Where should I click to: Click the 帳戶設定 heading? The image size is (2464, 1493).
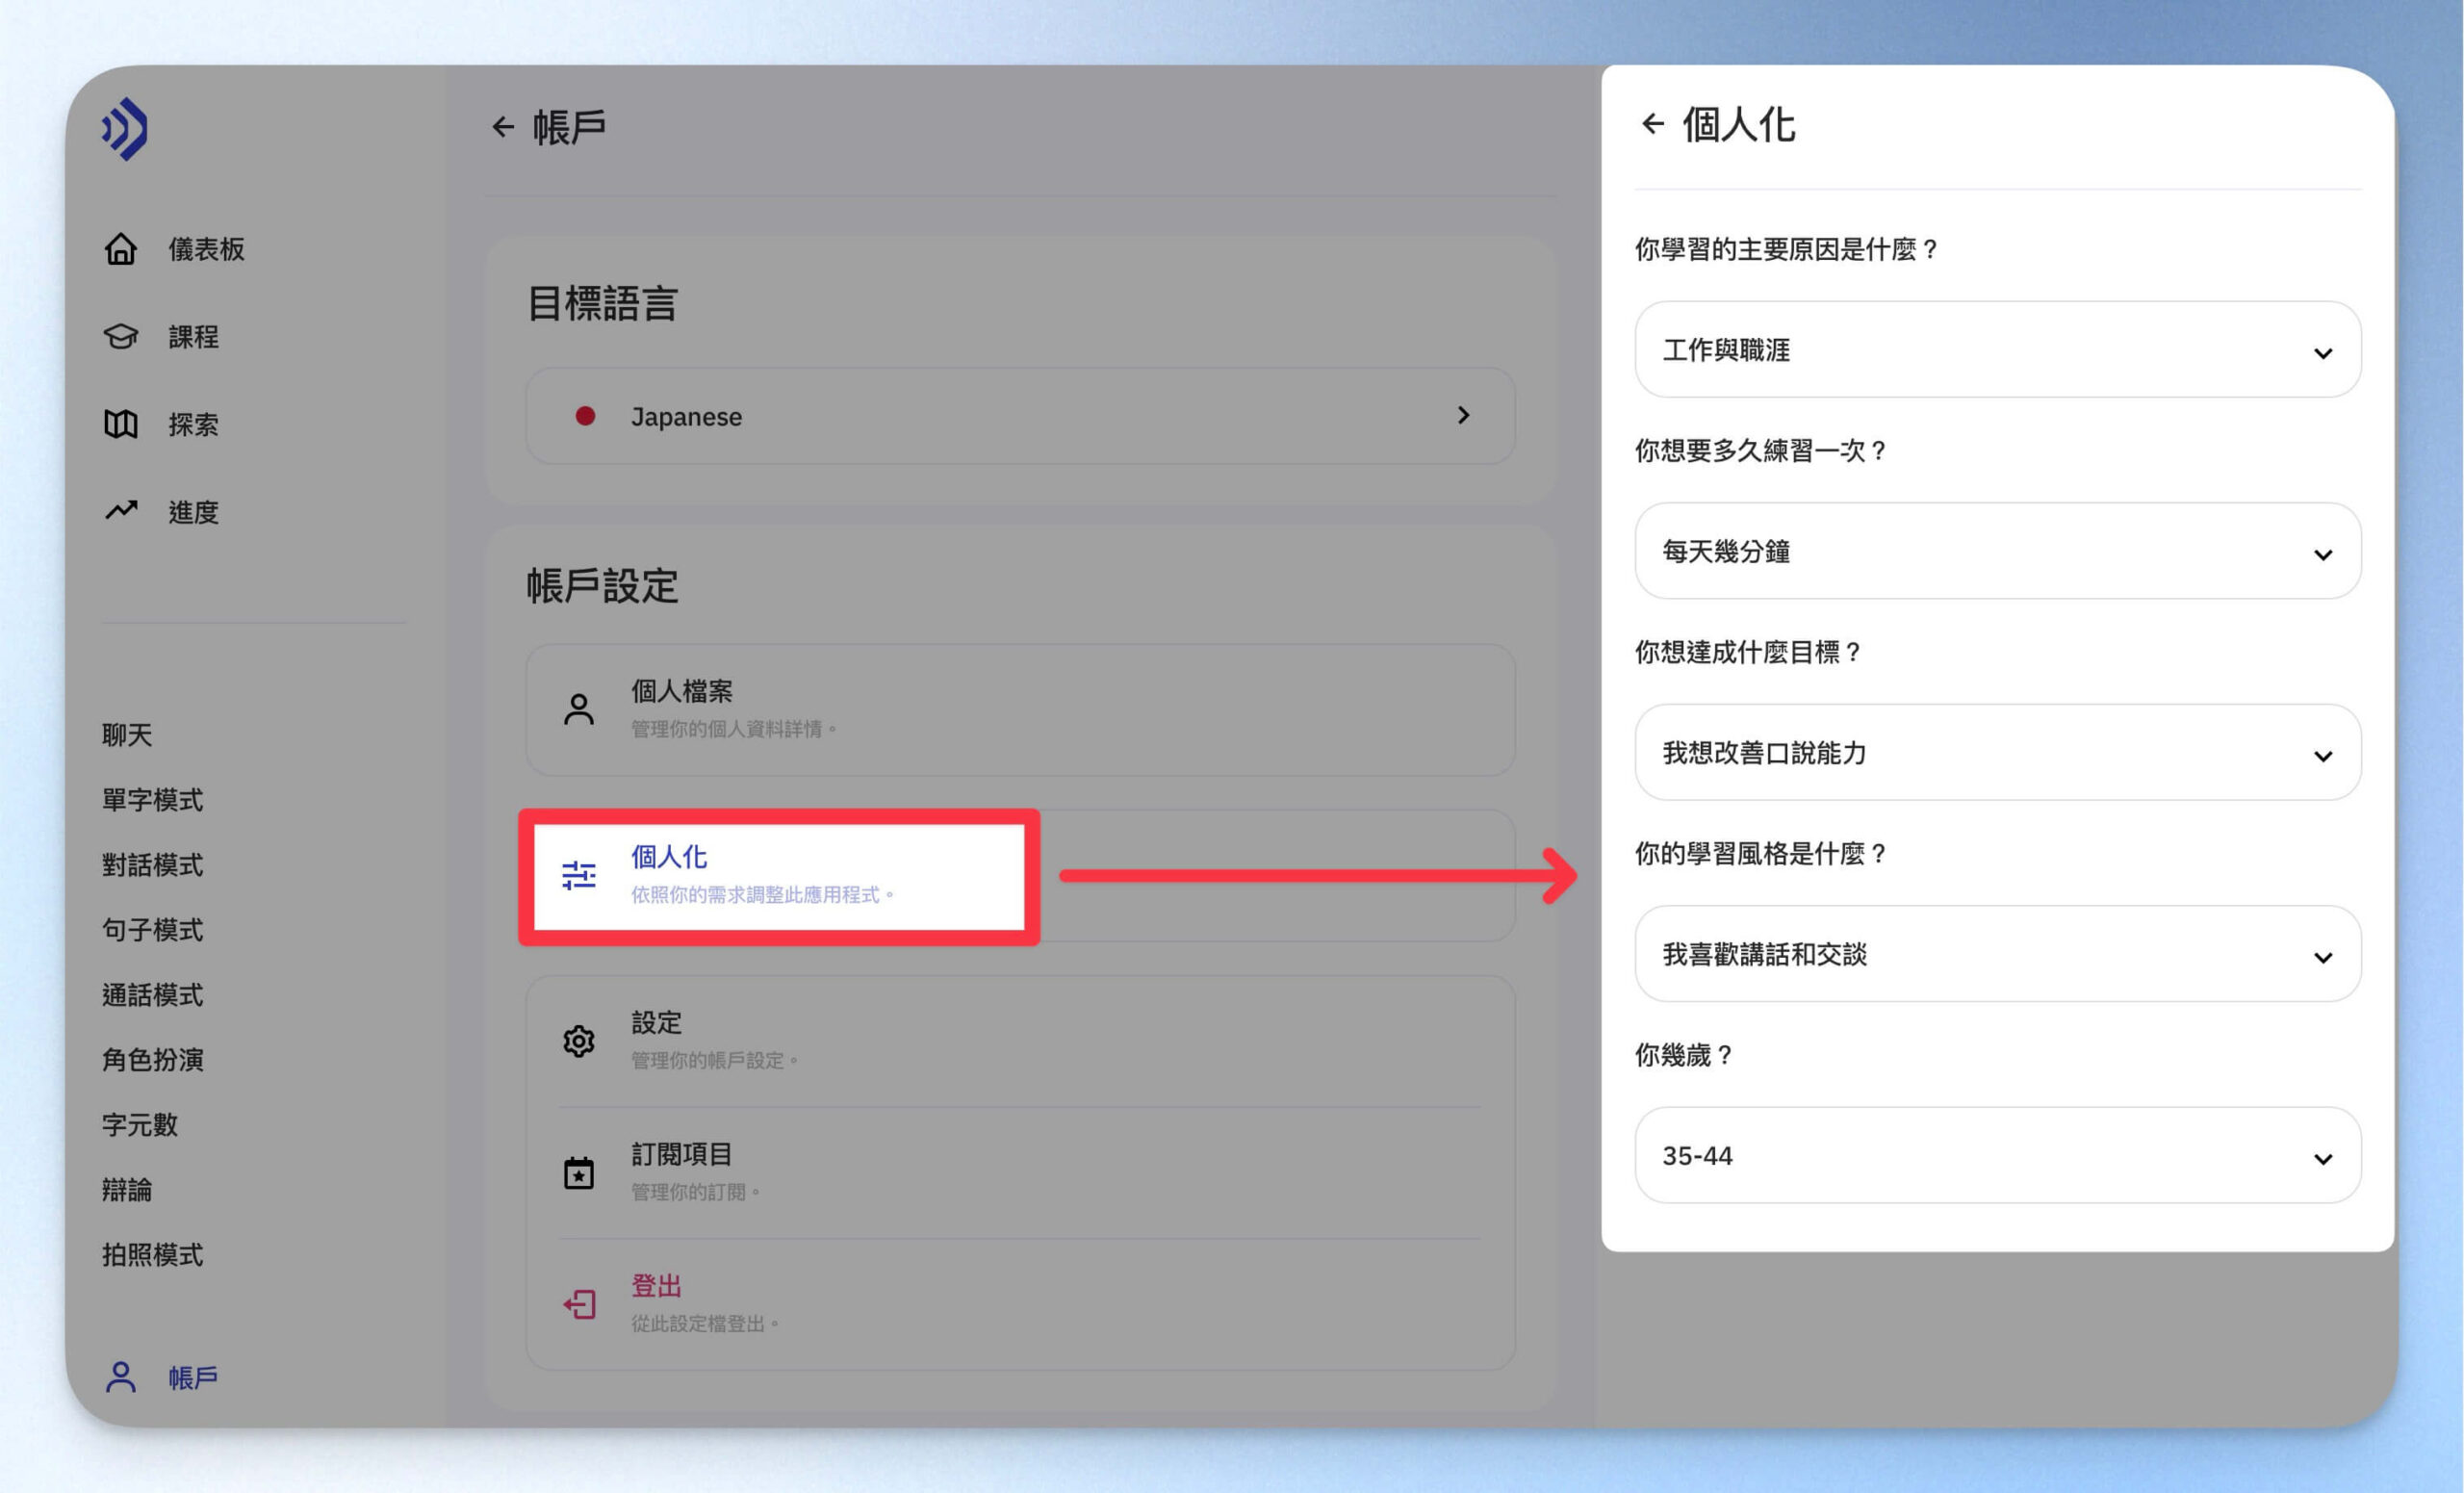point(602,586)
